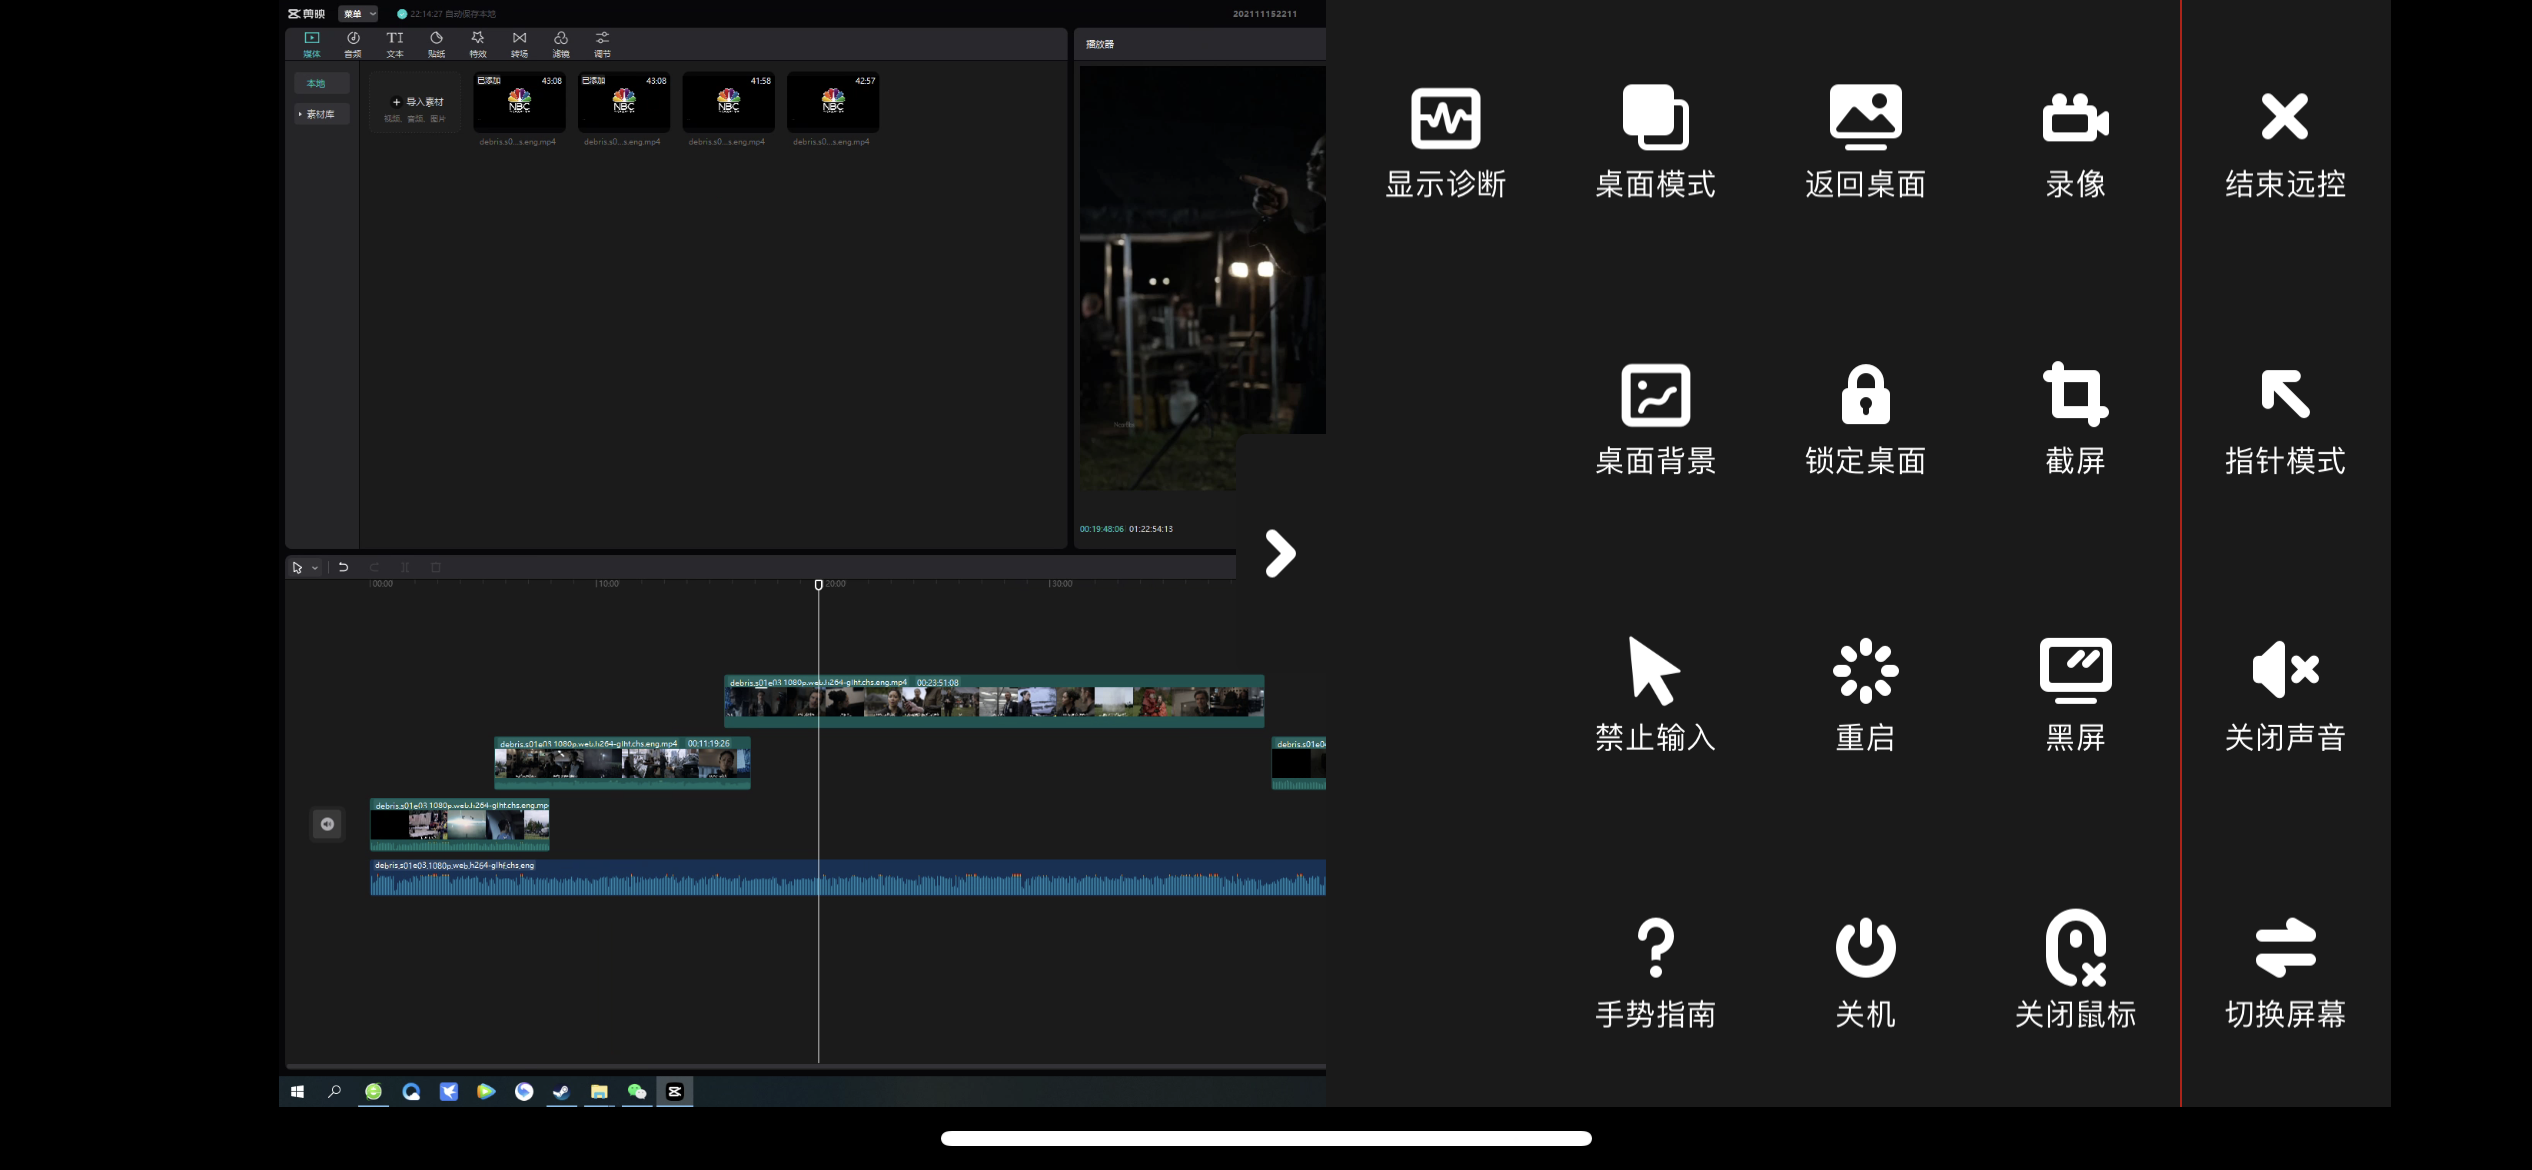
Task: Switch to the 转场 transitions tab
Action: pyautogui.click(x=519, y=44)
